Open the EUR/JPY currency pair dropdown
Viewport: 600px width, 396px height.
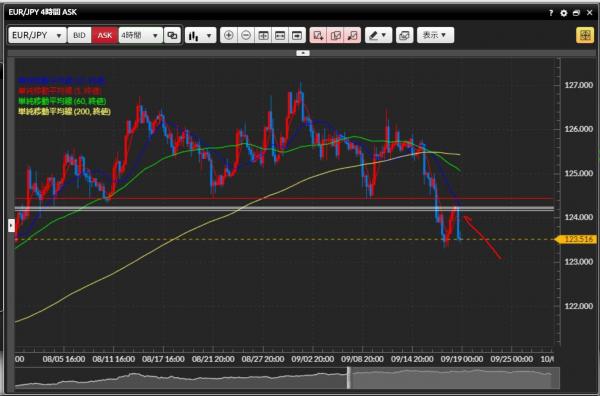[37, 35]
